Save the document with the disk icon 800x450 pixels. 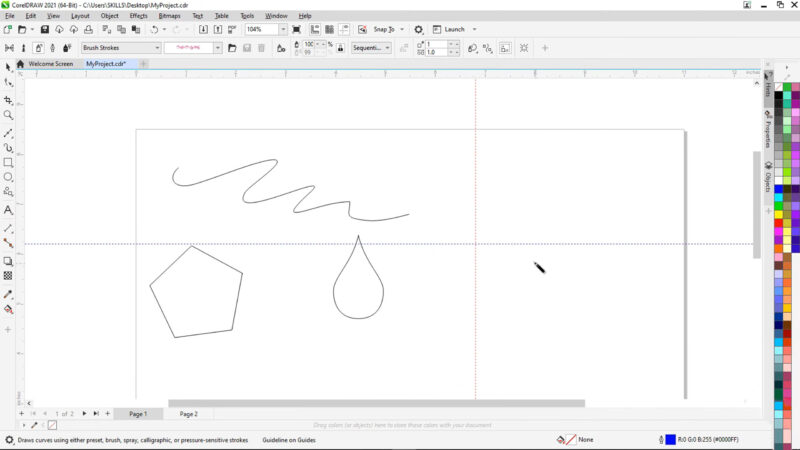coord(45,30)
